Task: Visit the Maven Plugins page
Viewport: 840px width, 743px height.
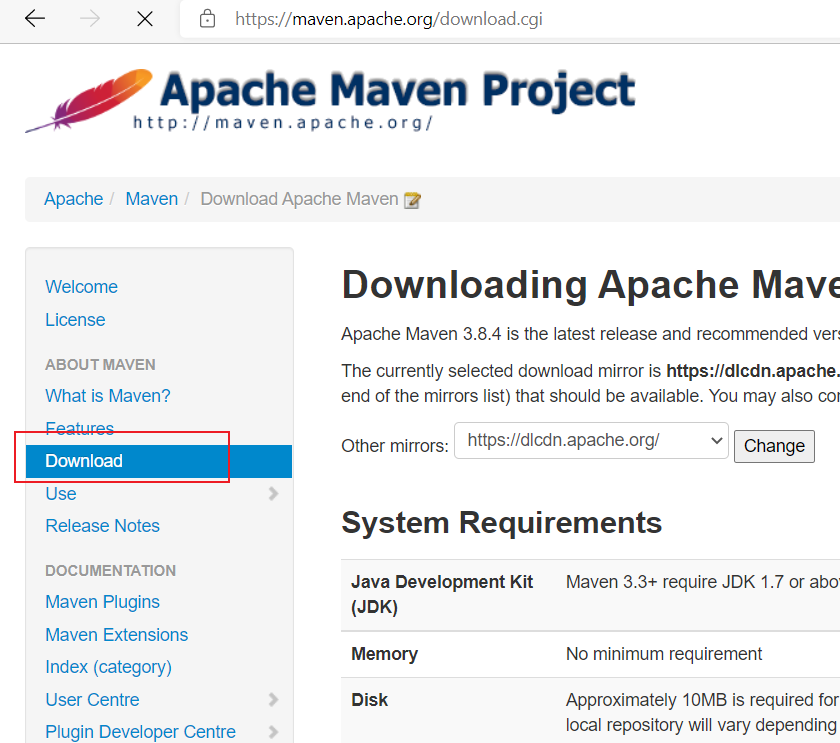Action: pos(102,602)
